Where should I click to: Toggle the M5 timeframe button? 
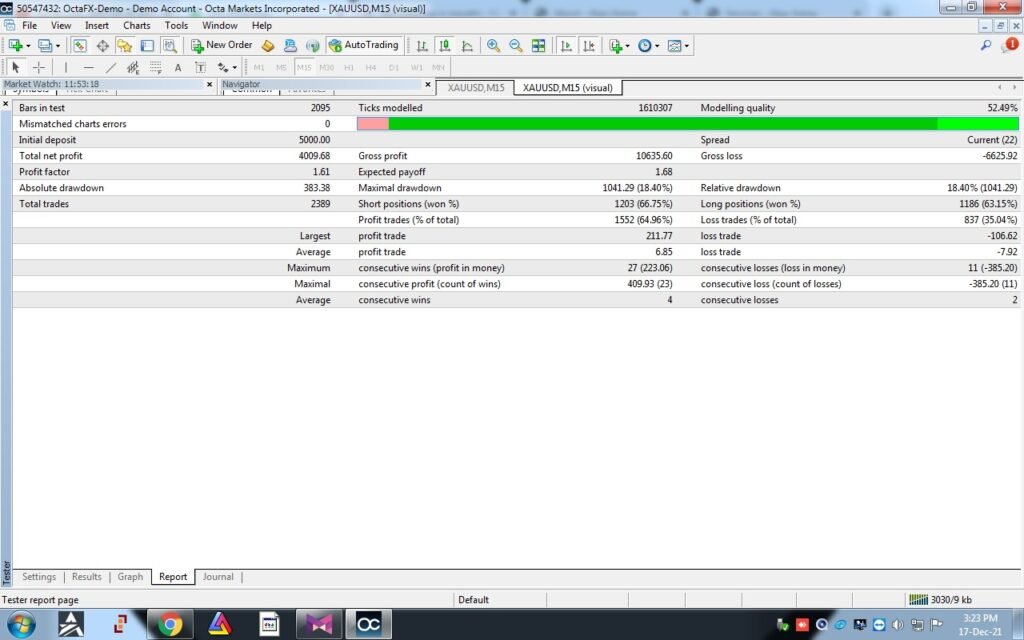281,67
